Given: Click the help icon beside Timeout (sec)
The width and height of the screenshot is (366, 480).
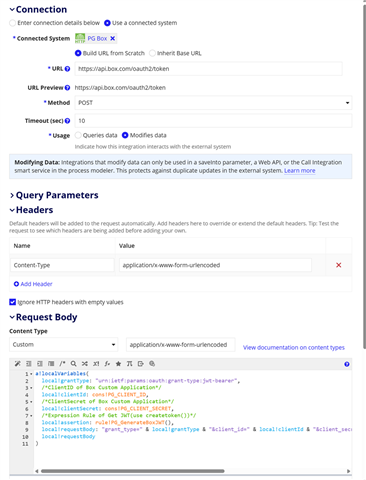Looking at the screenshot, I should (x=67, y=121).
